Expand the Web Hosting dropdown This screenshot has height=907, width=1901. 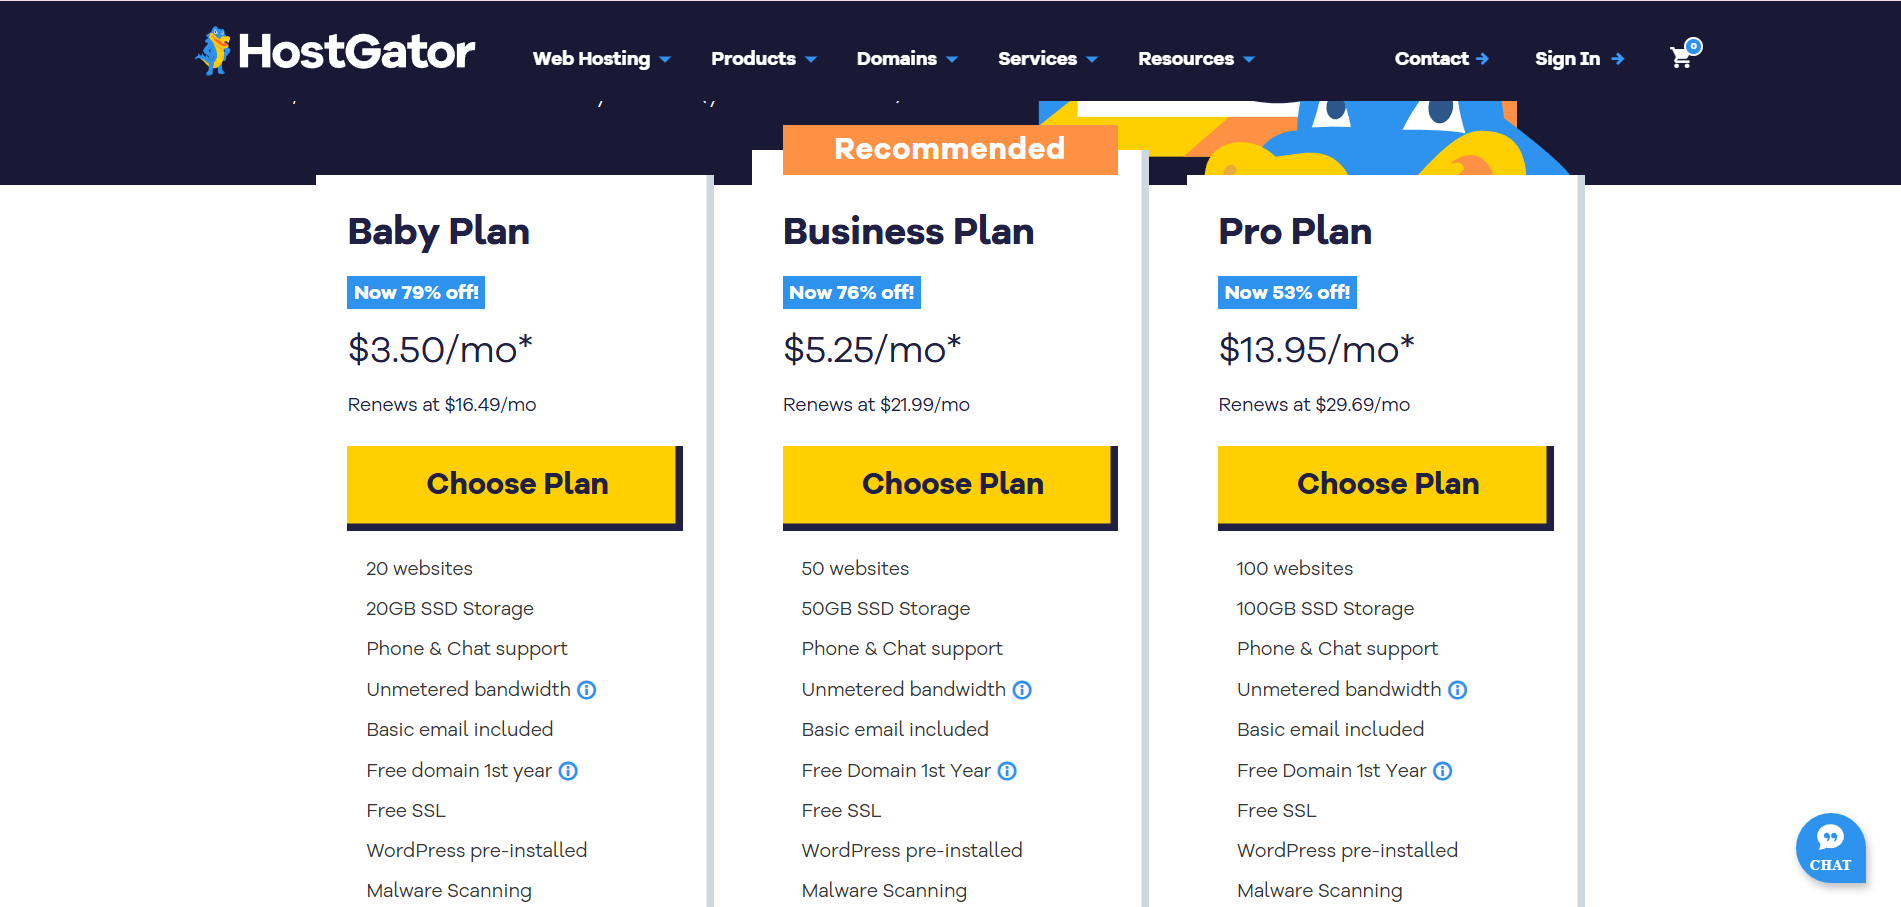pyautogui.click(x=601, y=59)
